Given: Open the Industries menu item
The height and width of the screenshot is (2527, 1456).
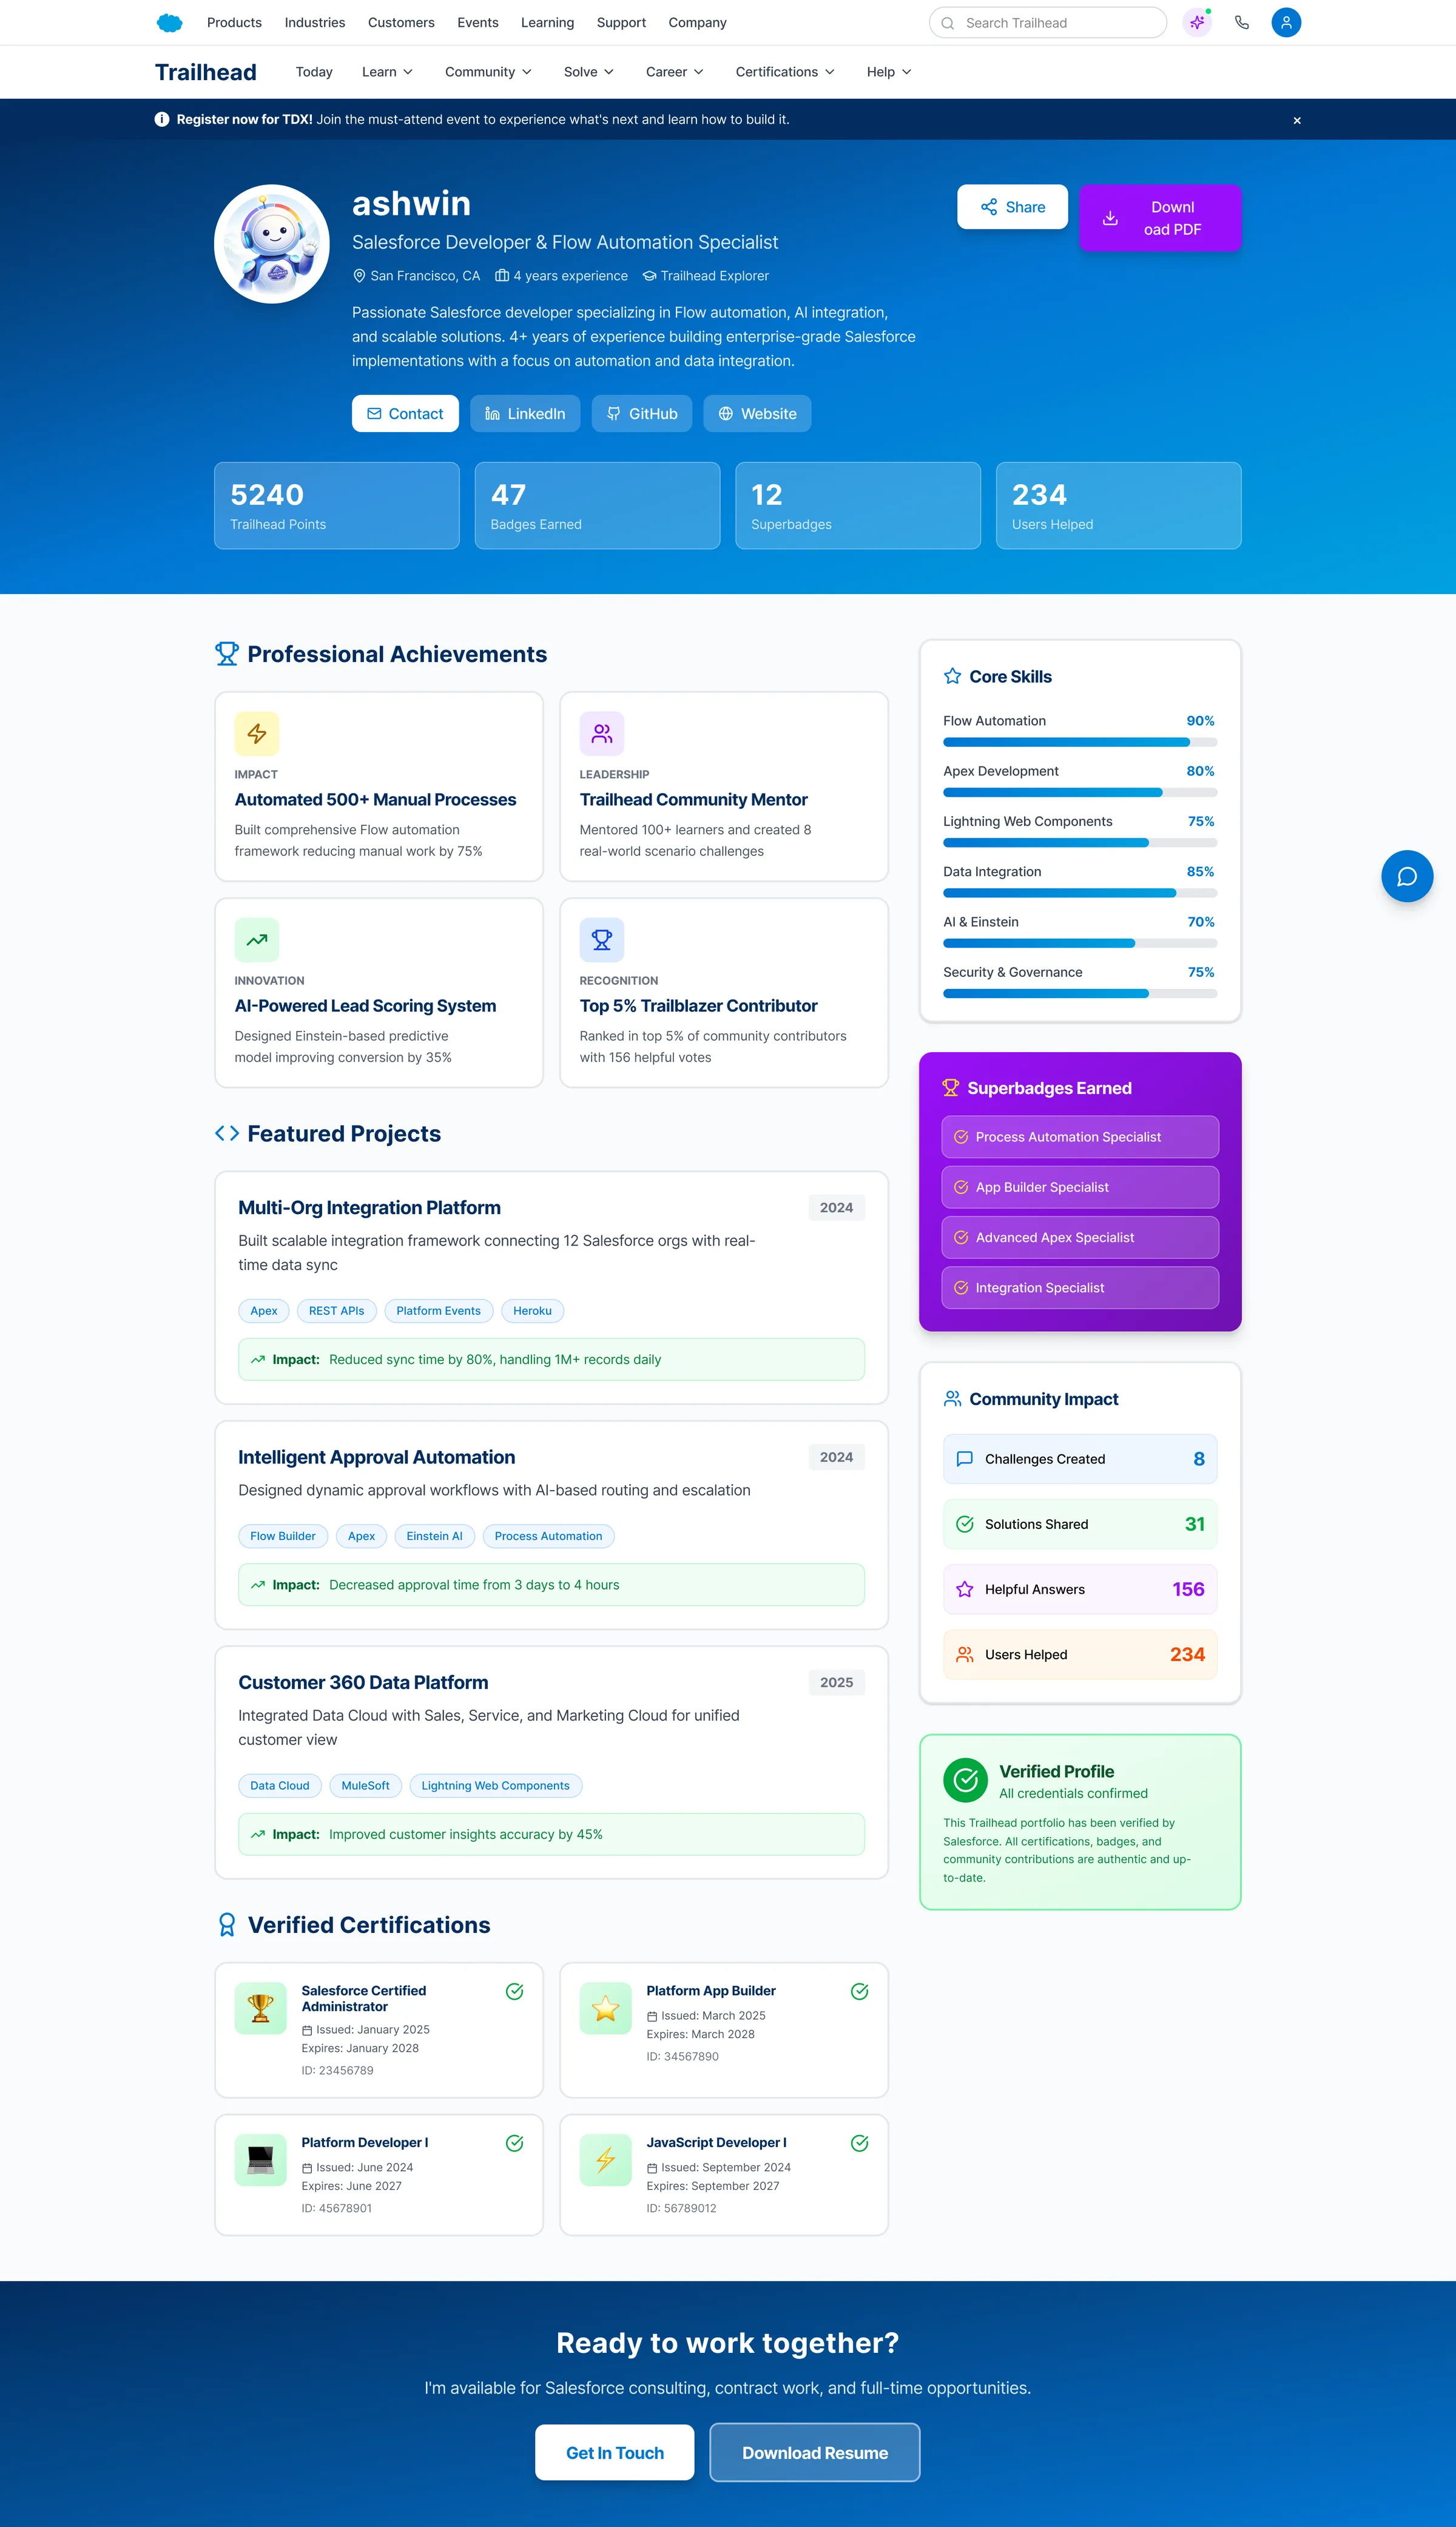Looking at the screenshot, I should click(x=315, y=22).
